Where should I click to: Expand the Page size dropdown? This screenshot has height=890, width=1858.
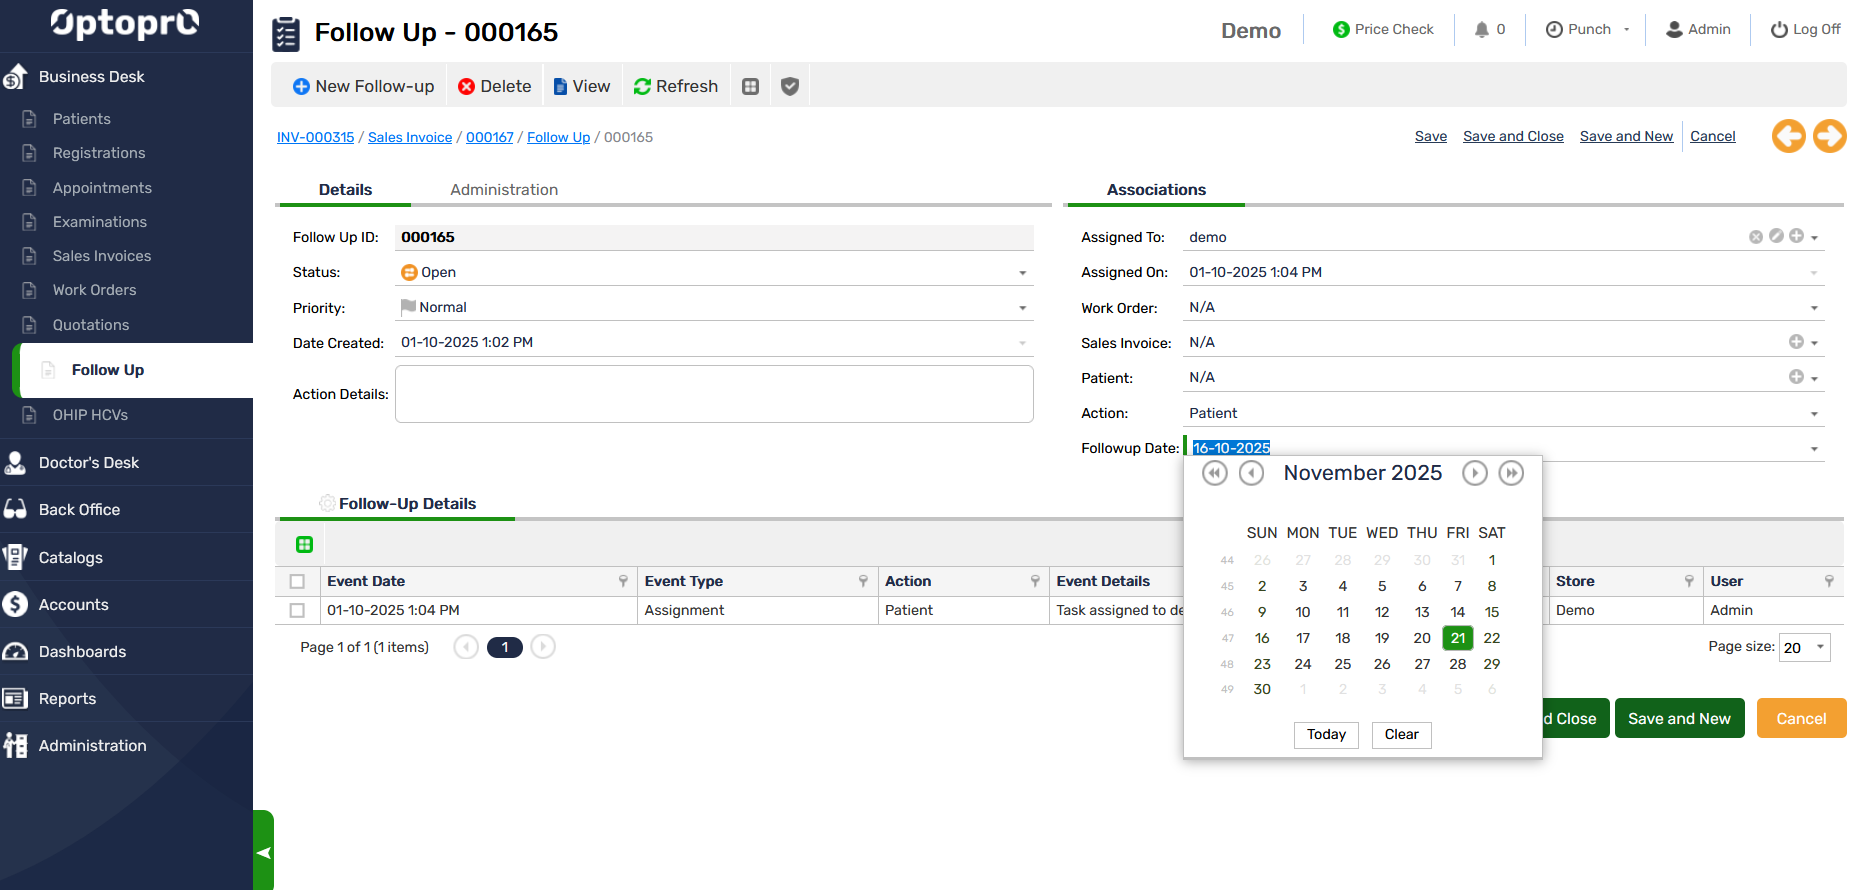(x=1820, y=648)
